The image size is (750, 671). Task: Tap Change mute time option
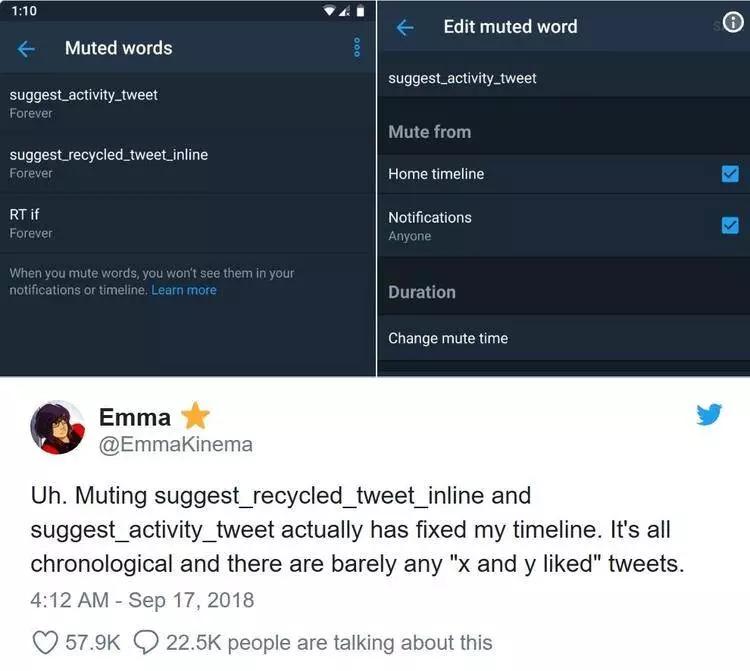click(x=448, y=338)
